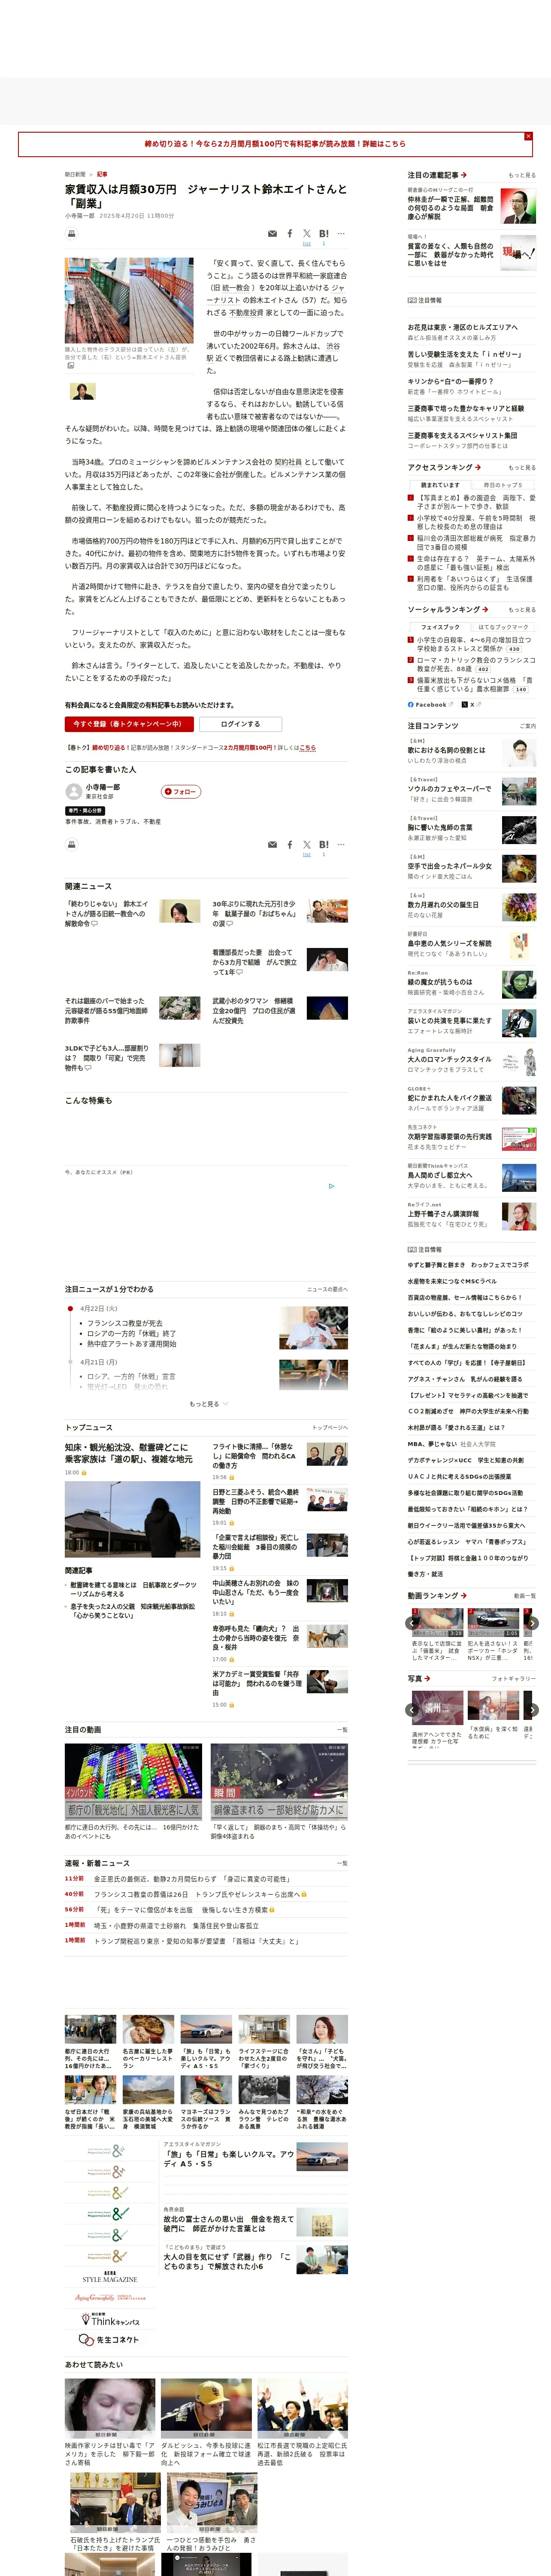Screen dimensions: 551x2576
Task: Open もっと見る beside 注目の連載記事
Action: pos(522,175)
